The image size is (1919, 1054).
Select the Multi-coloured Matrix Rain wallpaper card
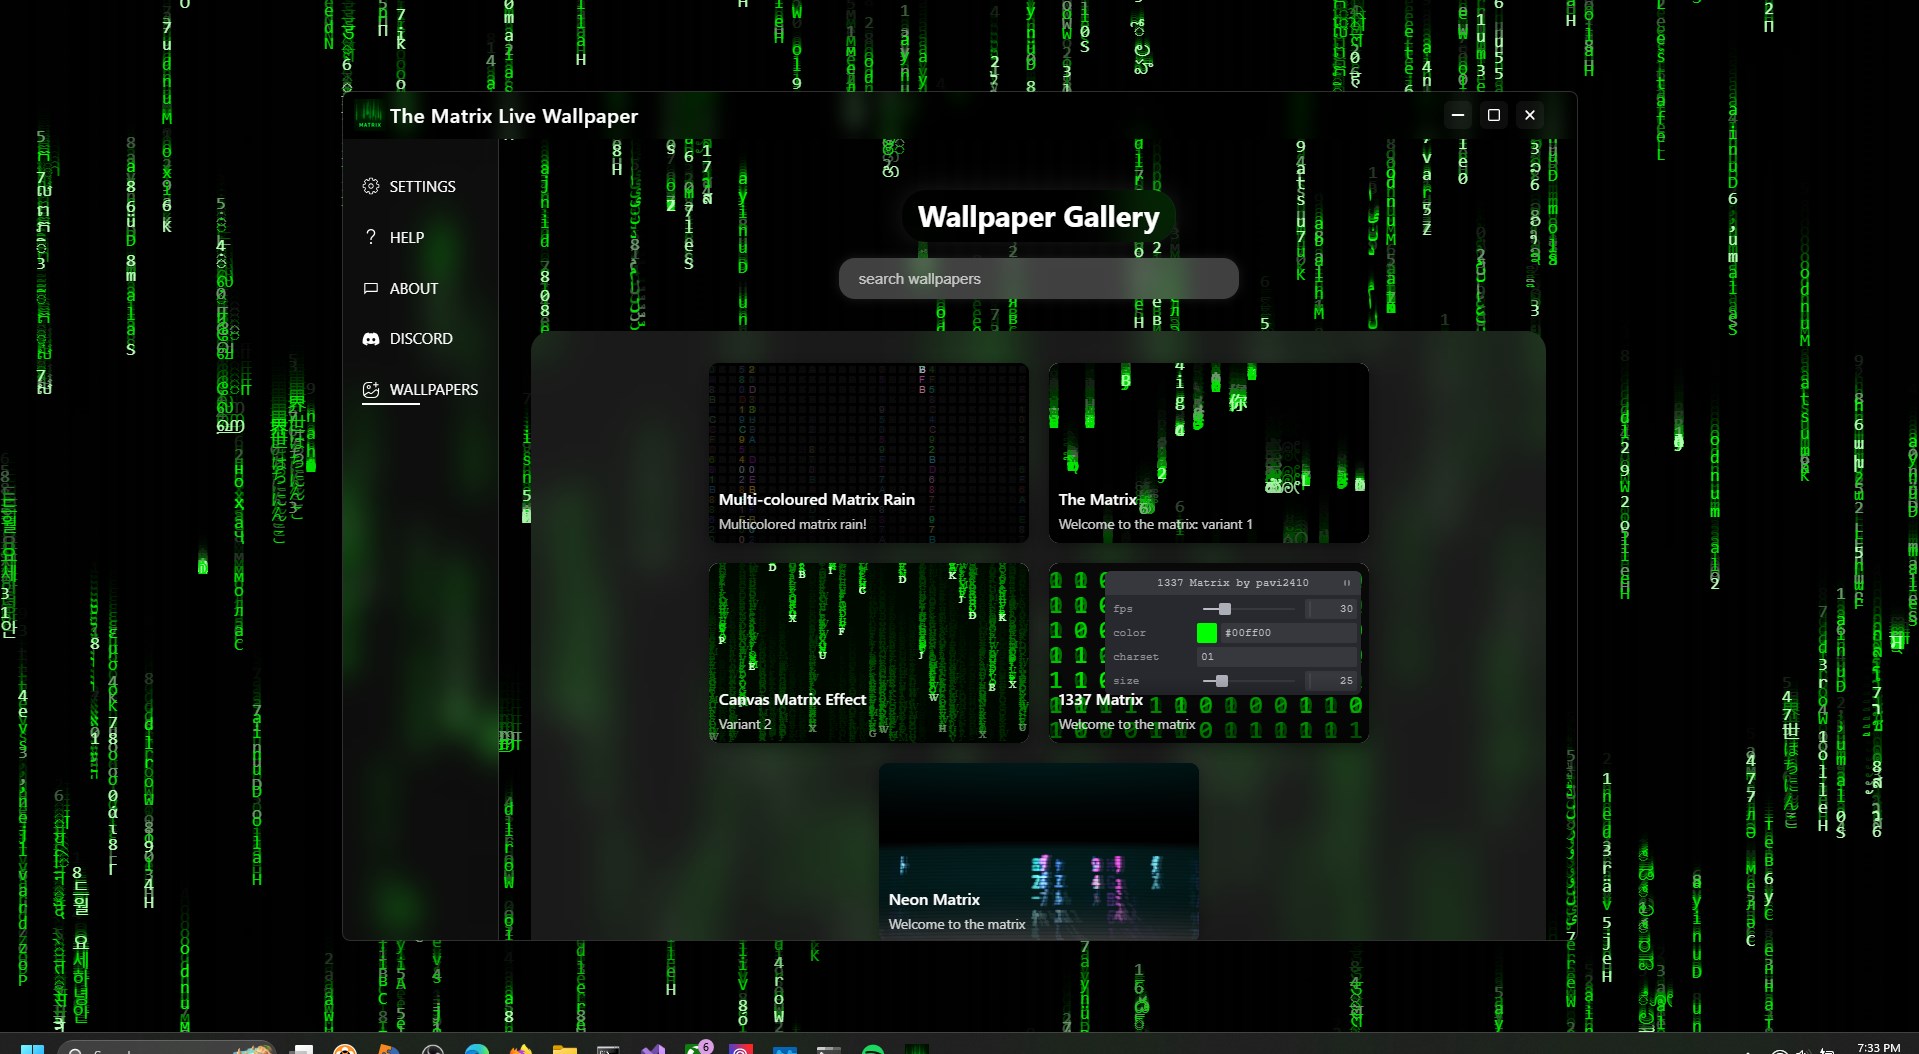tap(868, 453)
